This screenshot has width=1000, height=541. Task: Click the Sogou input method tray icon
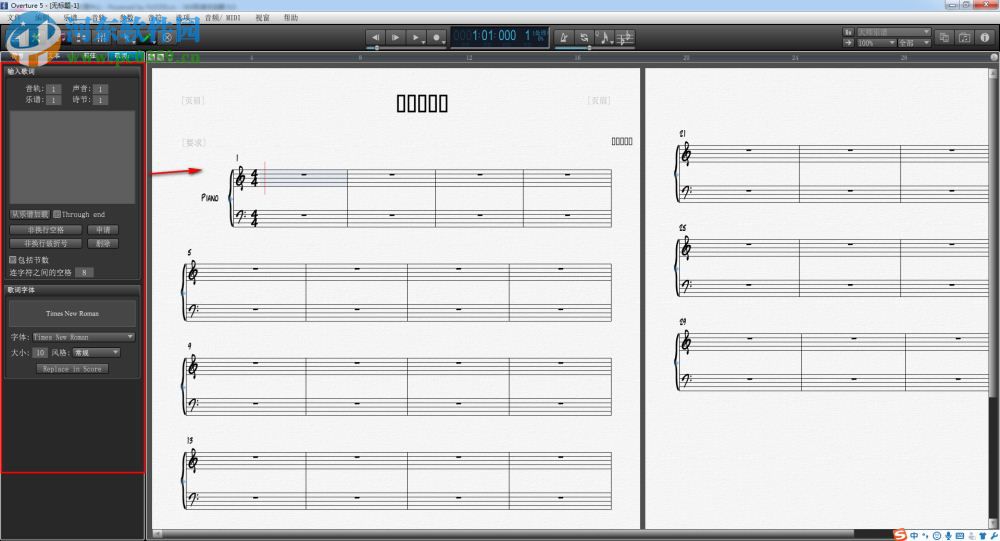coord(899,535)
